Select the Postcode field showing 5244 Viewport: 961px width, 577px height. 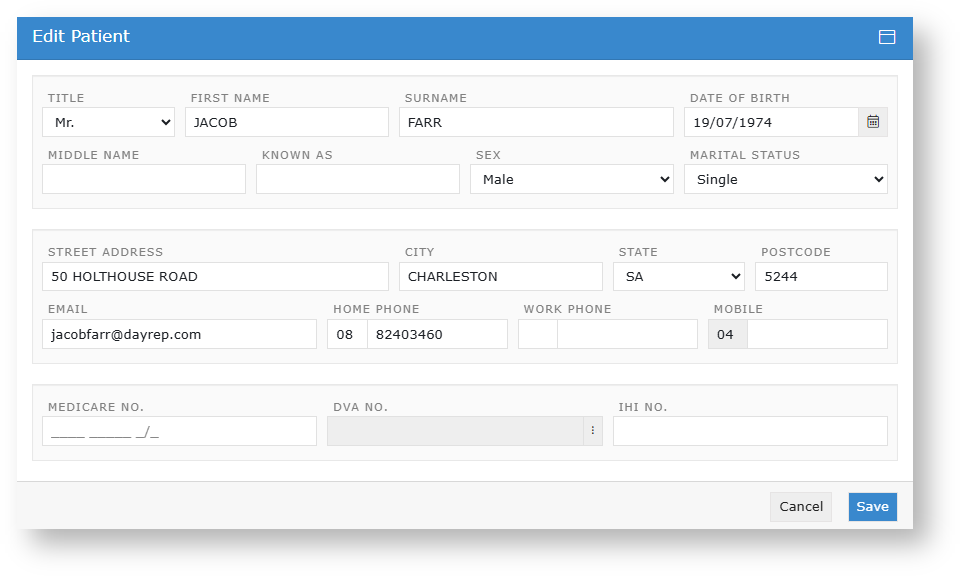pos(821,276)
